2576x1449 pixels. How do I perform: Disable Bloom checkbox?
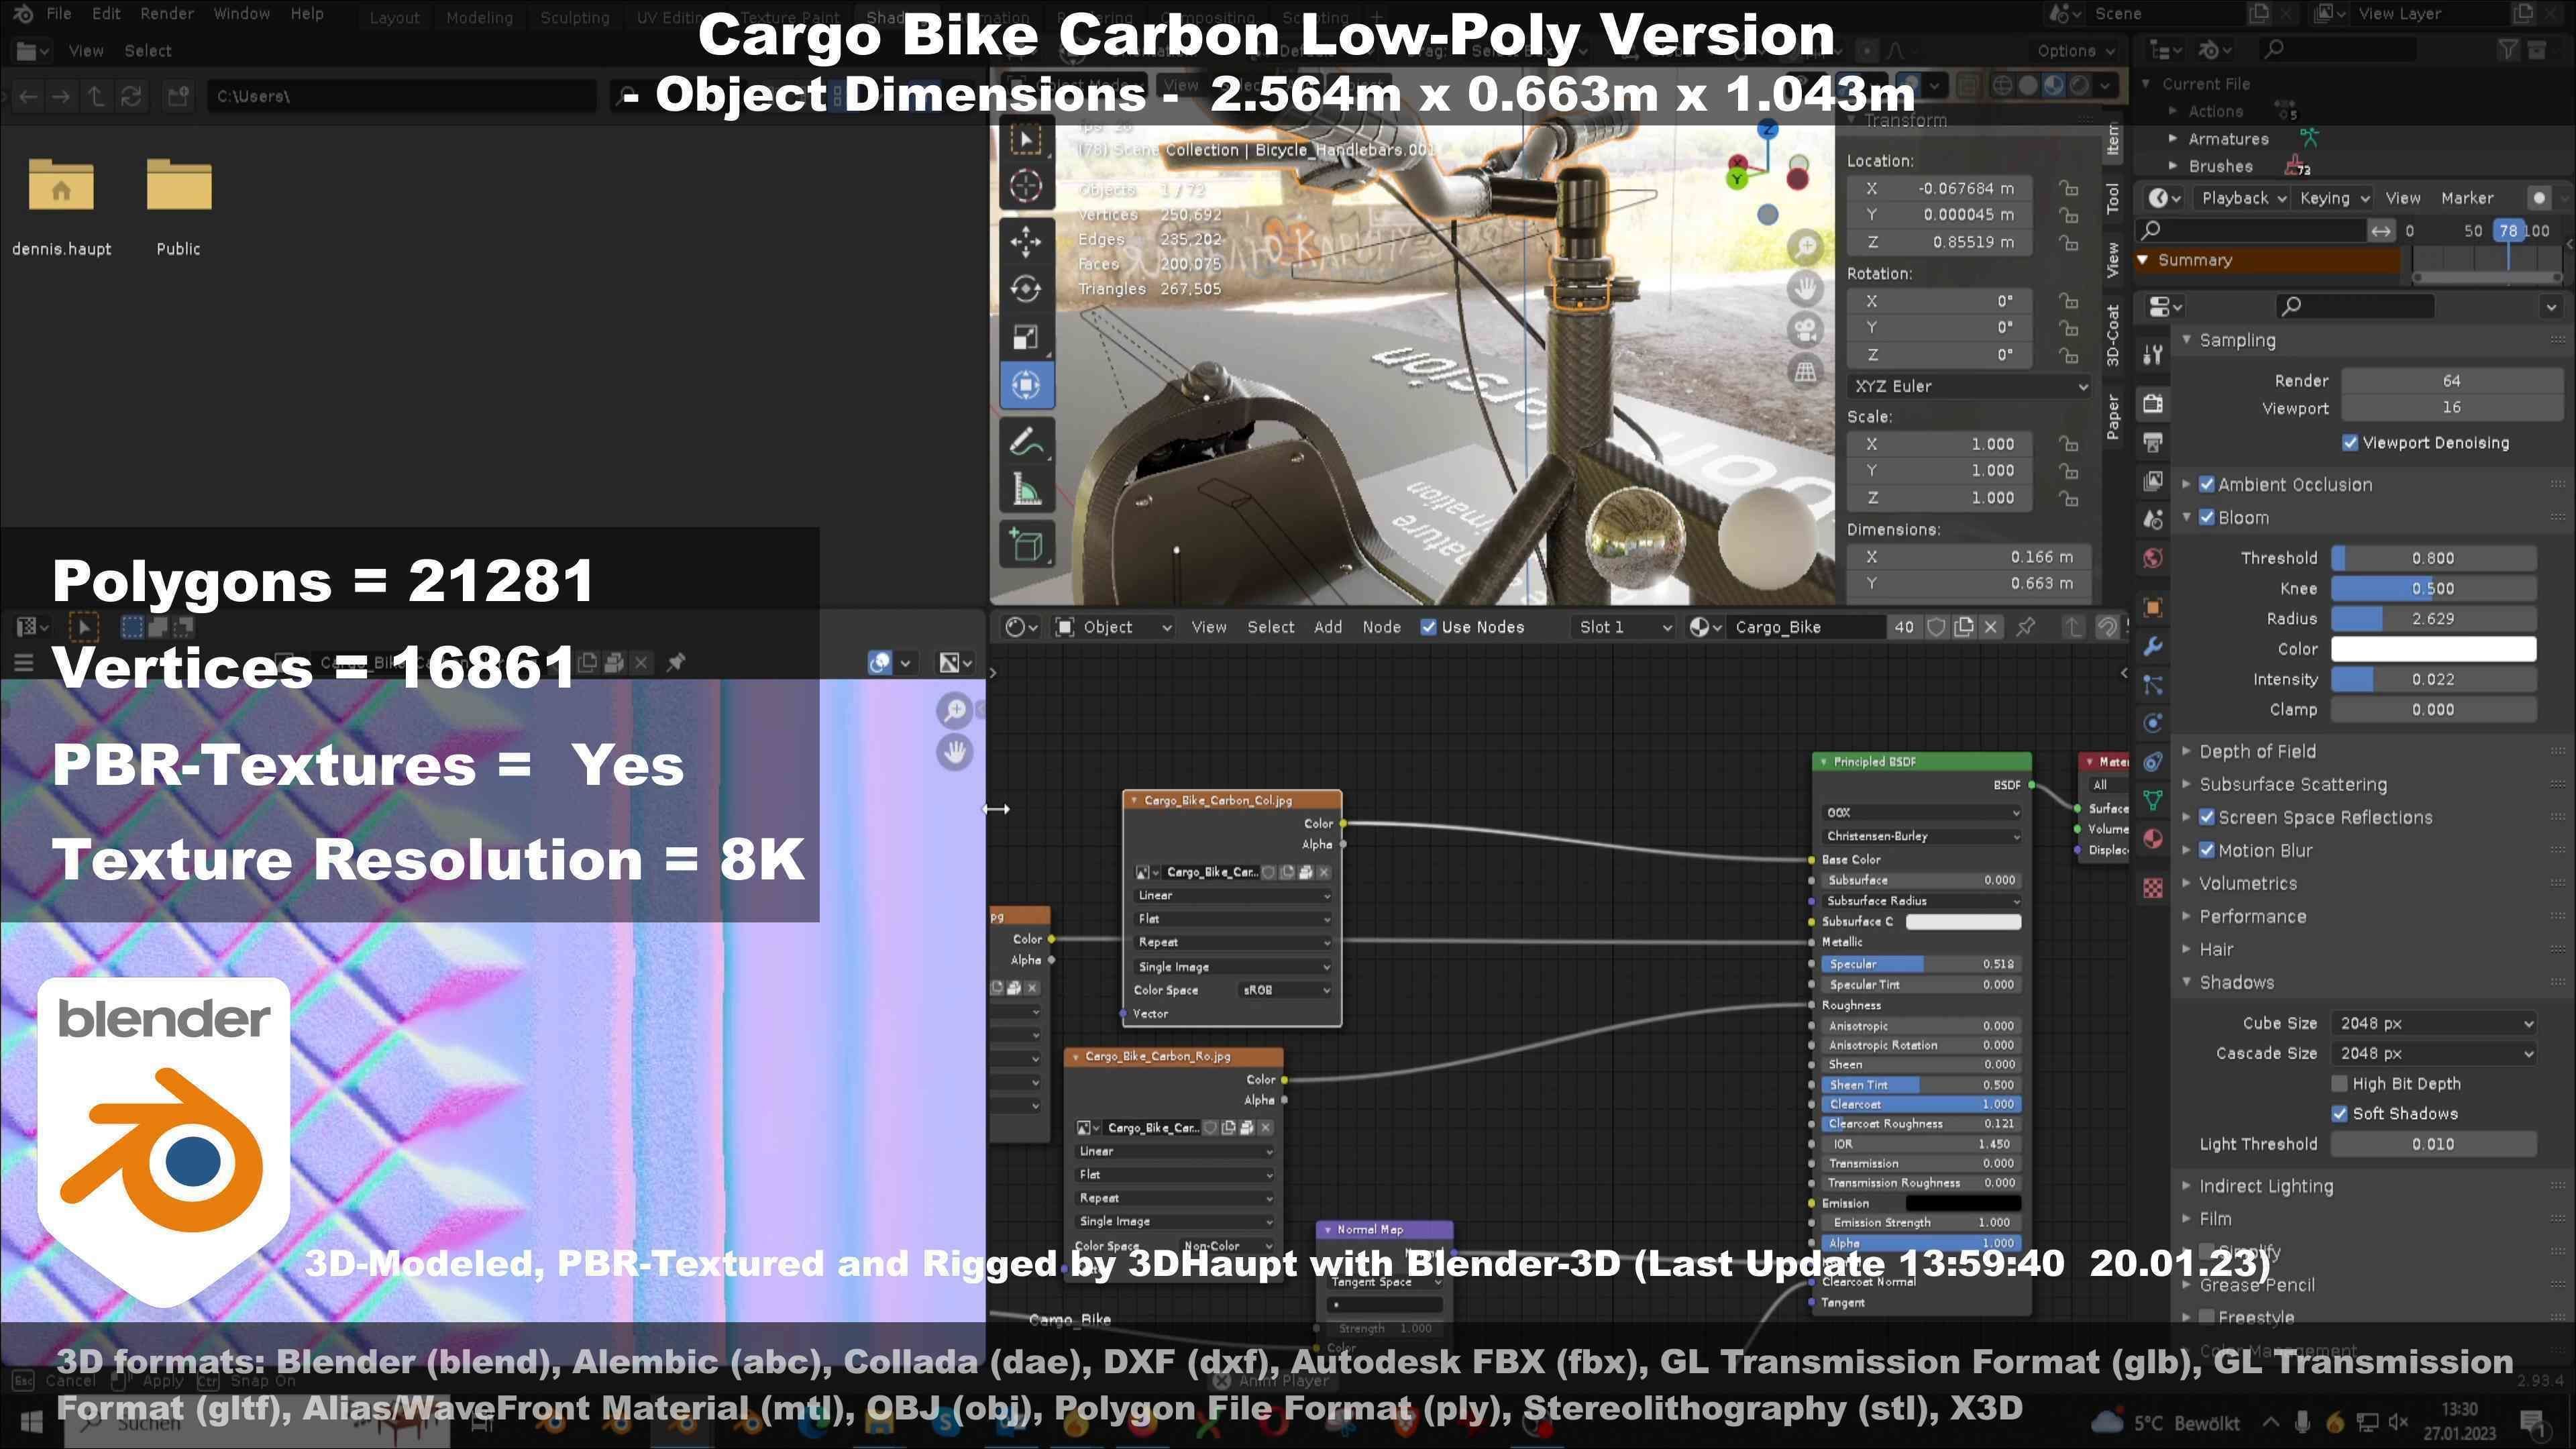pyautogui.click(x=2207, y=518)
